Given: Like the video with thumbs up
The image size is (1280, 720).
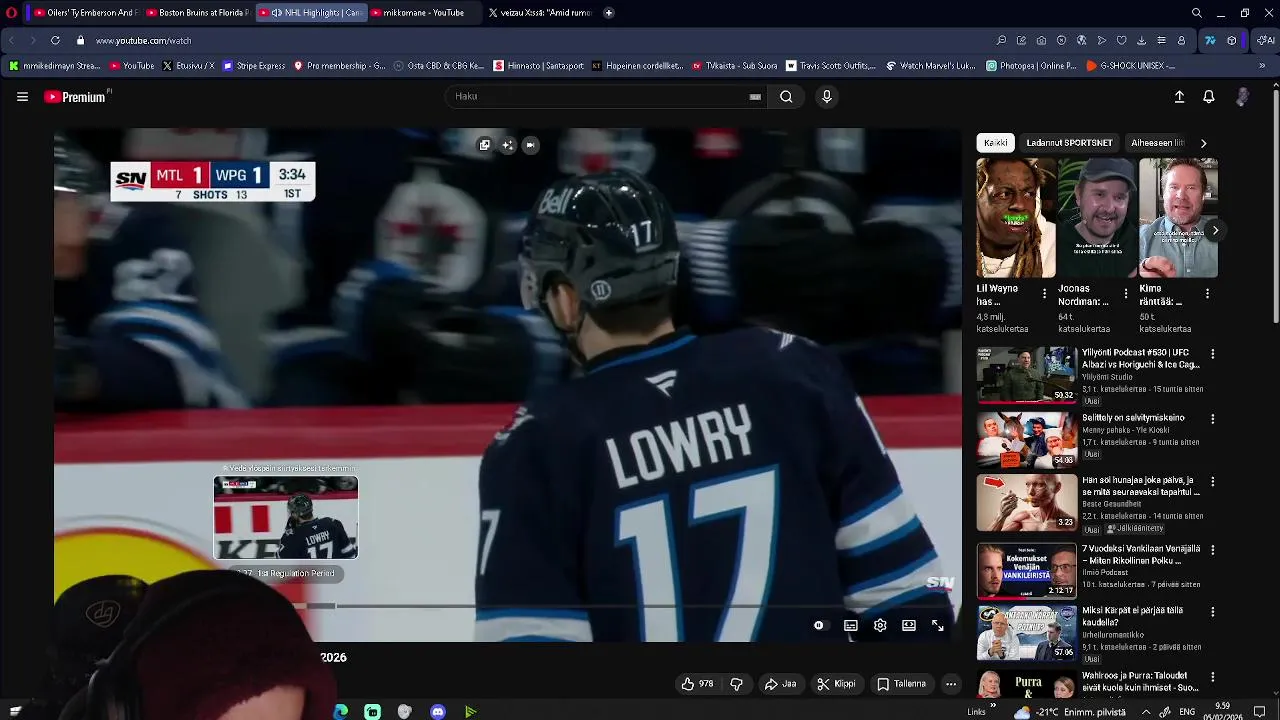Looking at the screenshot, I should click(x=698, y=684).
